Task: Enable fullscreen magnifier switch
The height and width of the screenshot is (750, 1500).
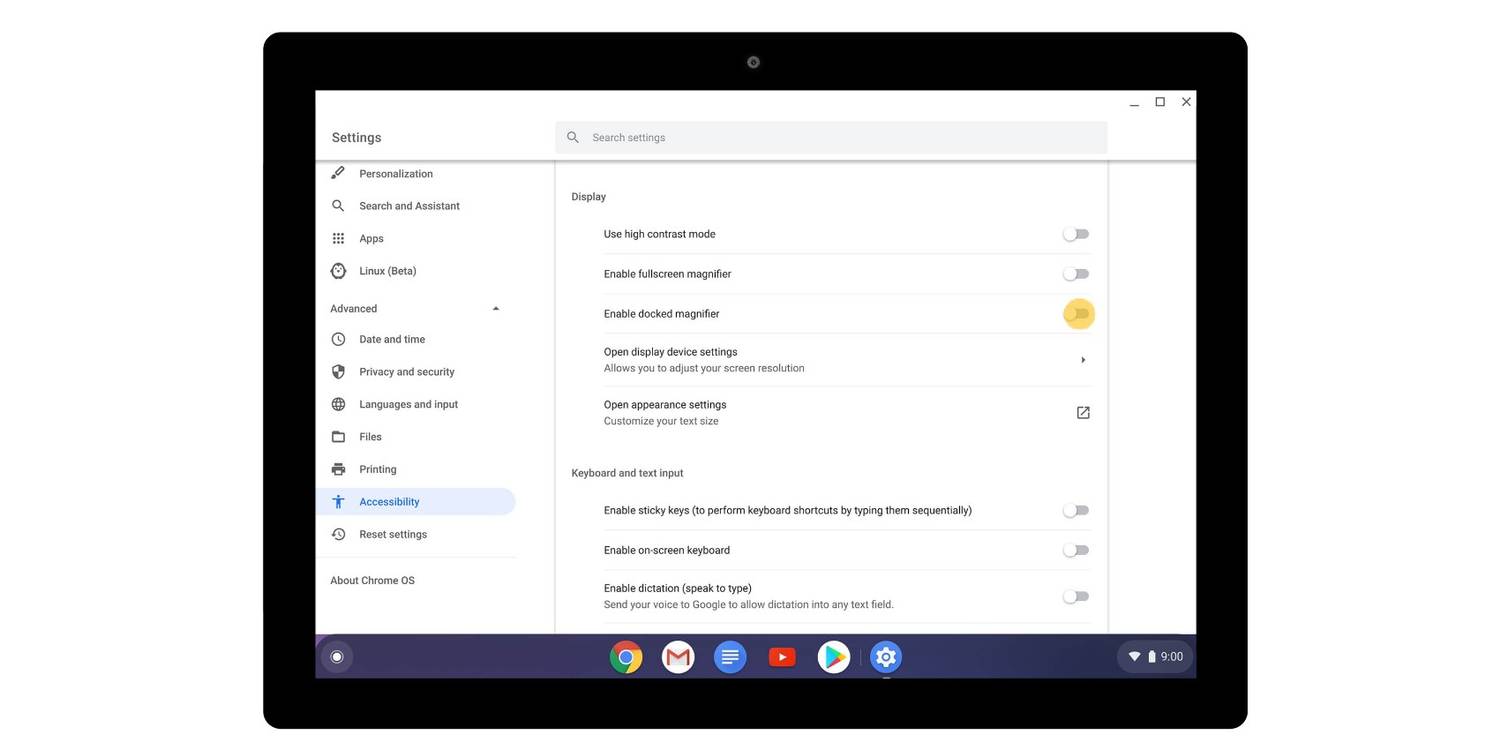Action: (1076, 274)
